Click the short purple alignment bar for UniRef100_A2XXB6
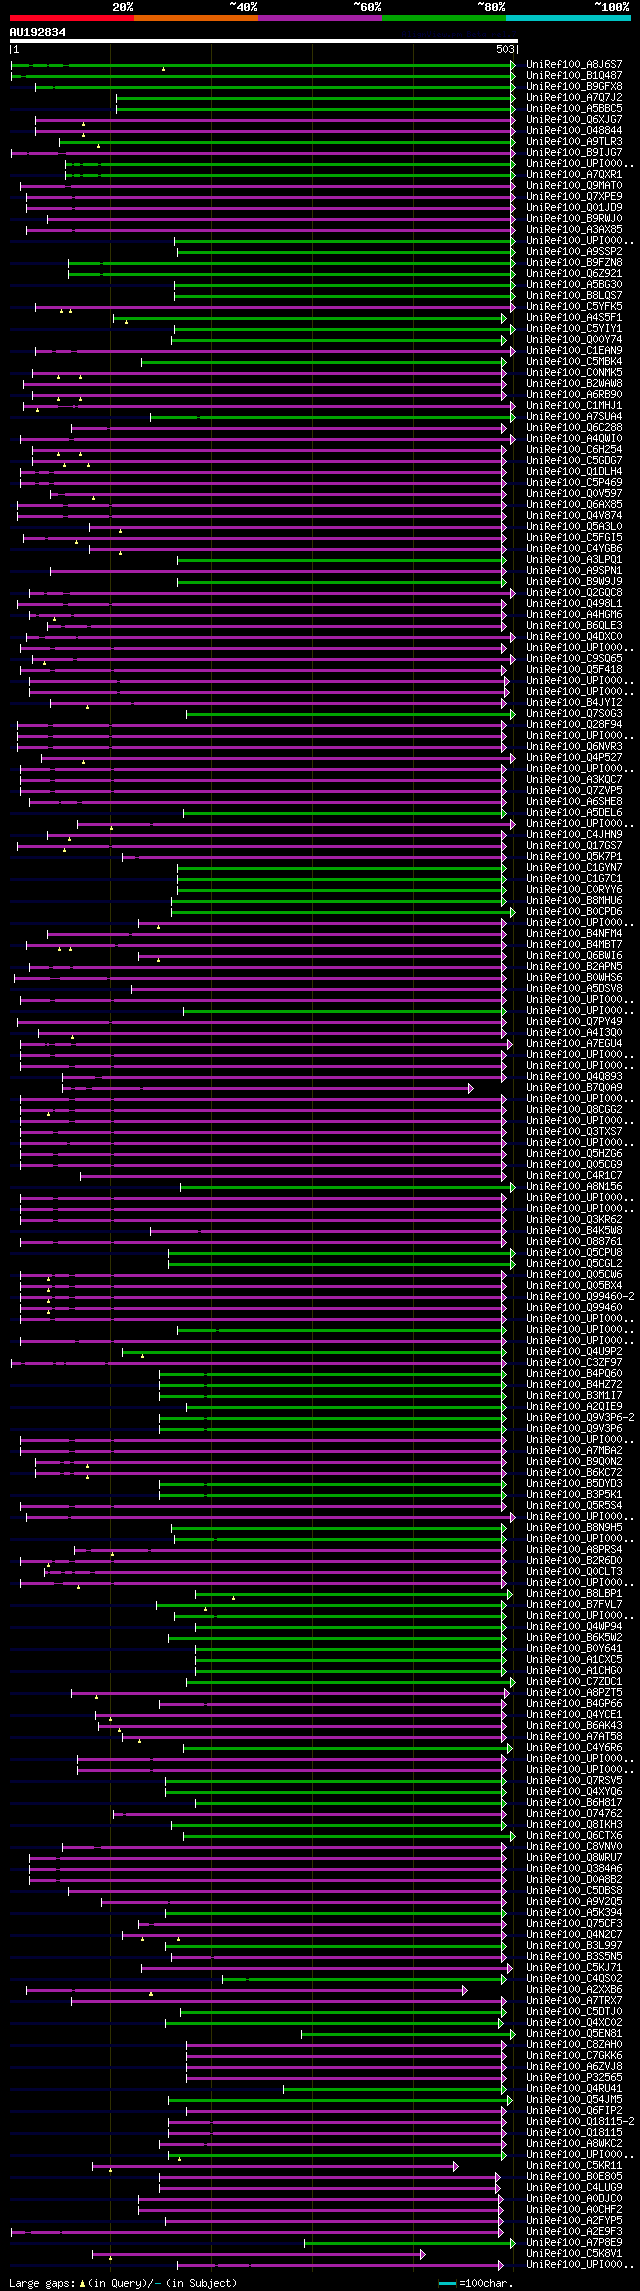 point(247,1989)
